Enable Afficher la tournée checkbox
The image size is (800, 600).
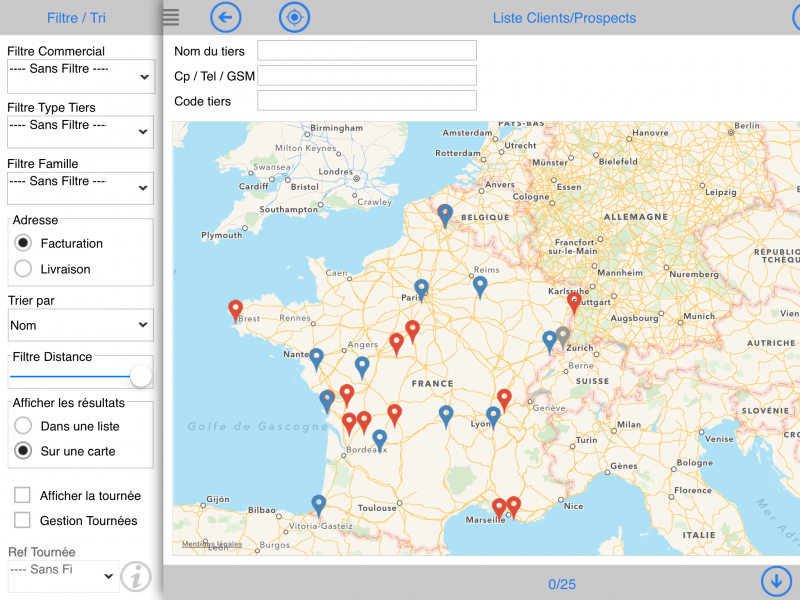tap(22, 495)
